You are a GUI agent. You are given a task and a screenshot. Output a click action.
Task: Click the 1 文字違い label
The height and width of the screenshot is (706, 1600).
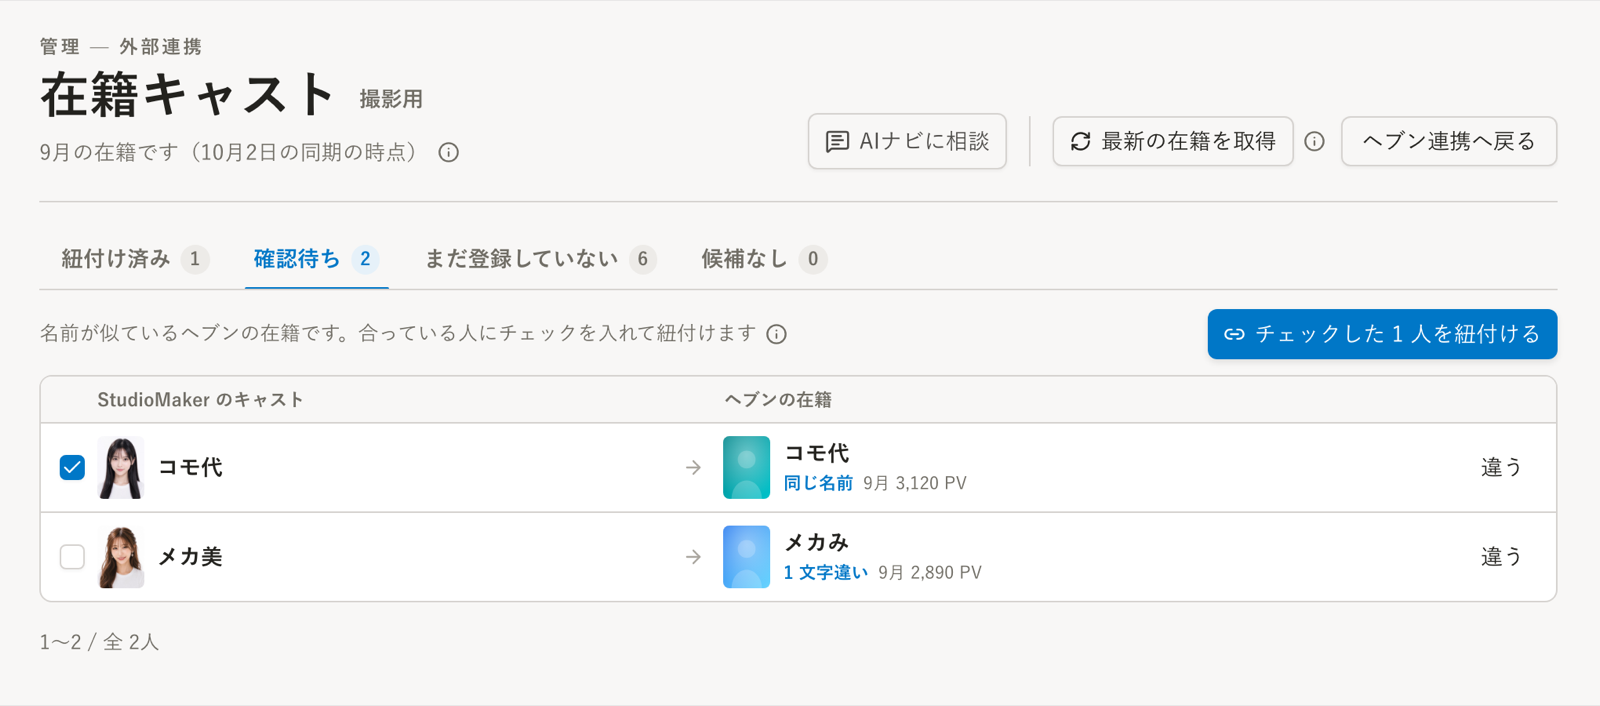(826, 573)
